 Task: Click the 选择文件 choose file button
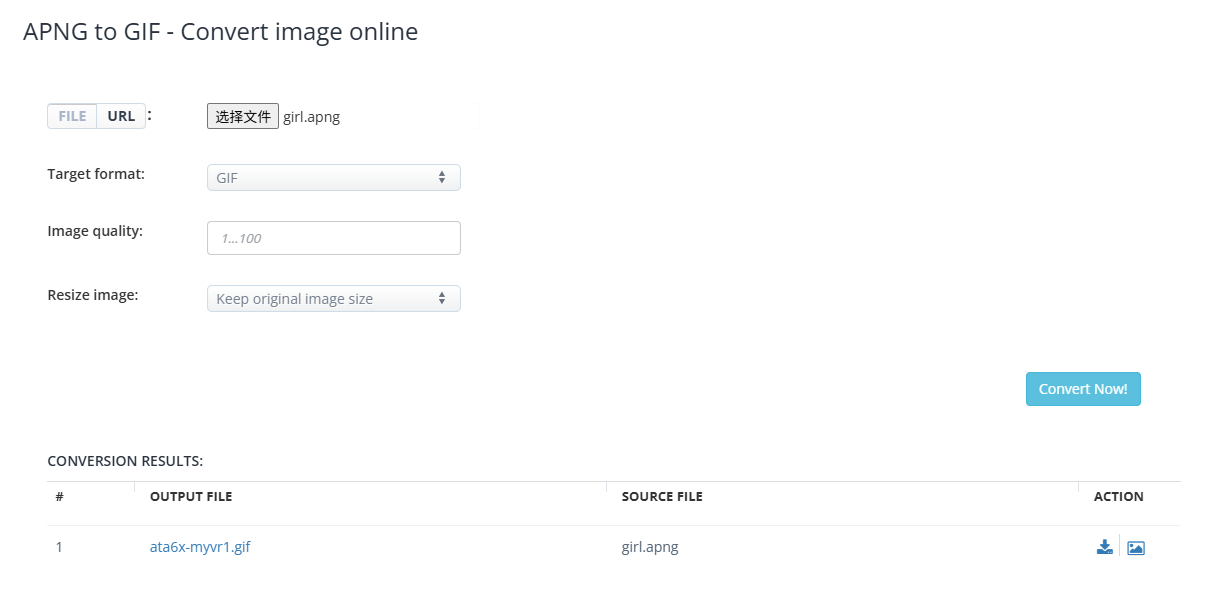point(243,117)
